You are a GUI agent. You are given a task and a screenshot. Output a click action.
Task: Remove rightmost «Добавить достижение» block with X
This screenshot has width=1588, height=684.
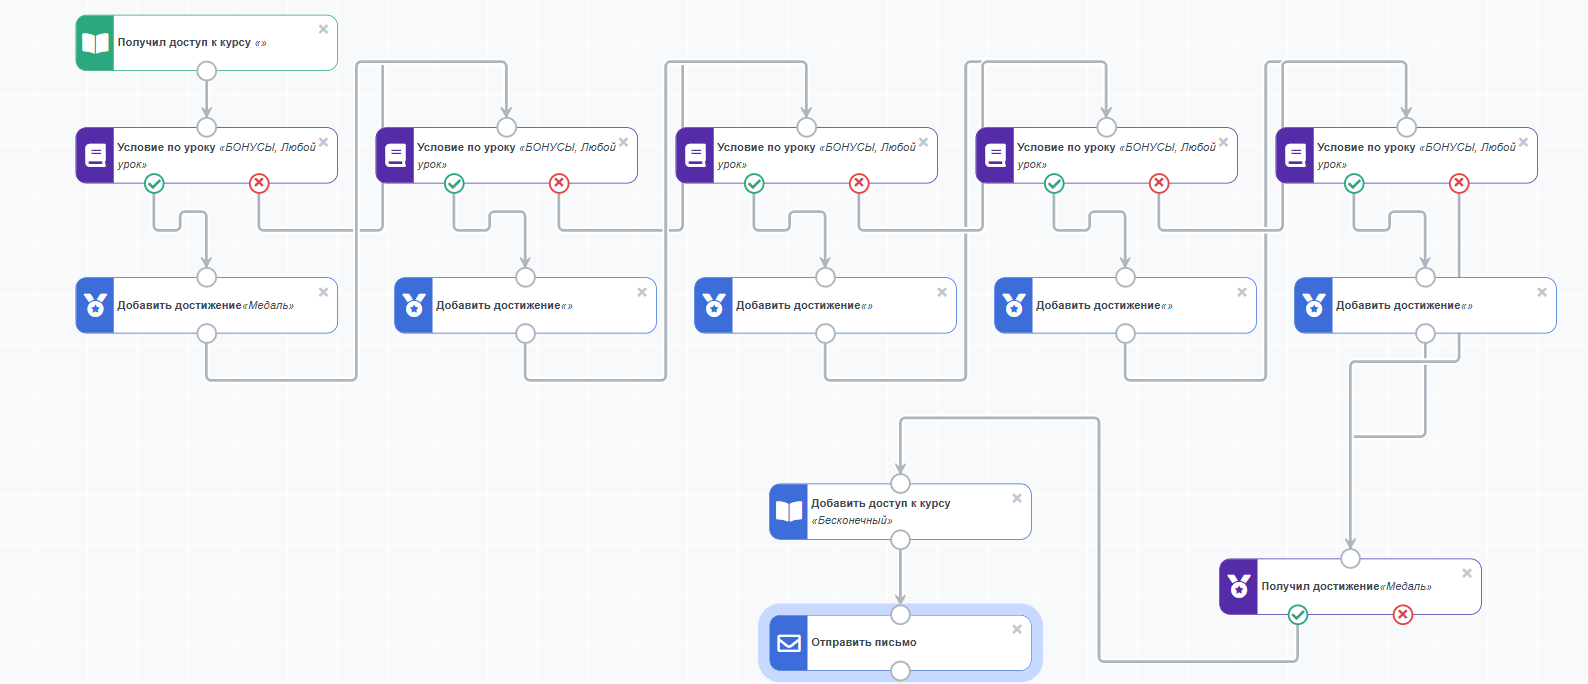[x=1542, y=292]
